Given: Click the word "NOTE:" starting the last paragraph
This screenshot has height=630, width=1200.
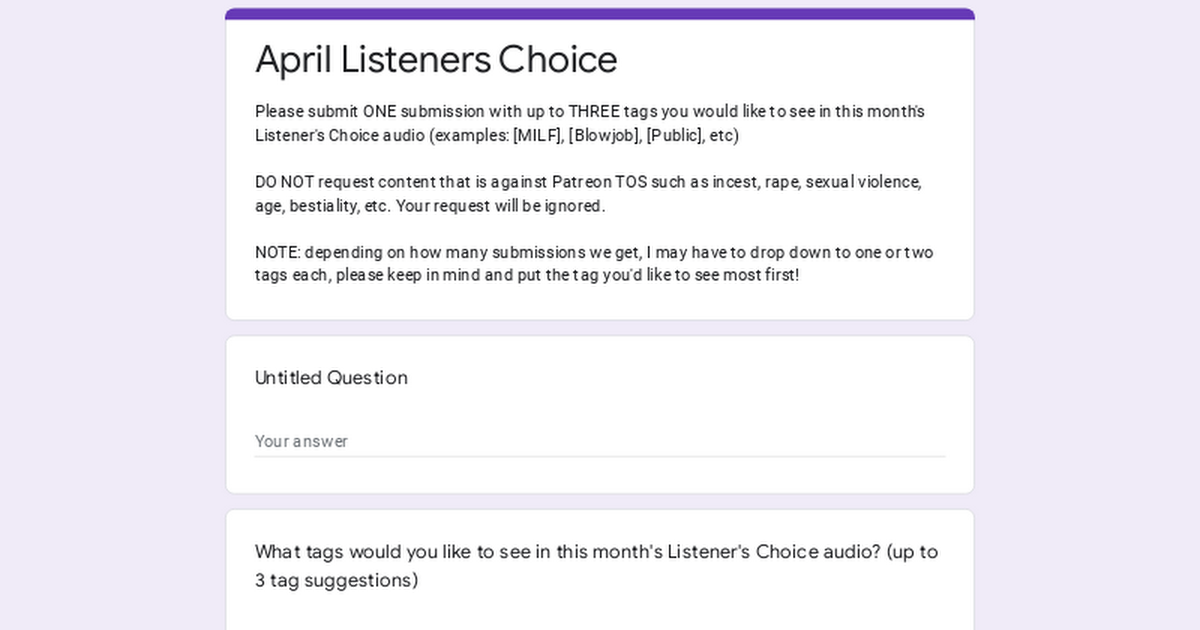Looking at the screenshot, I should coord(278,252).
